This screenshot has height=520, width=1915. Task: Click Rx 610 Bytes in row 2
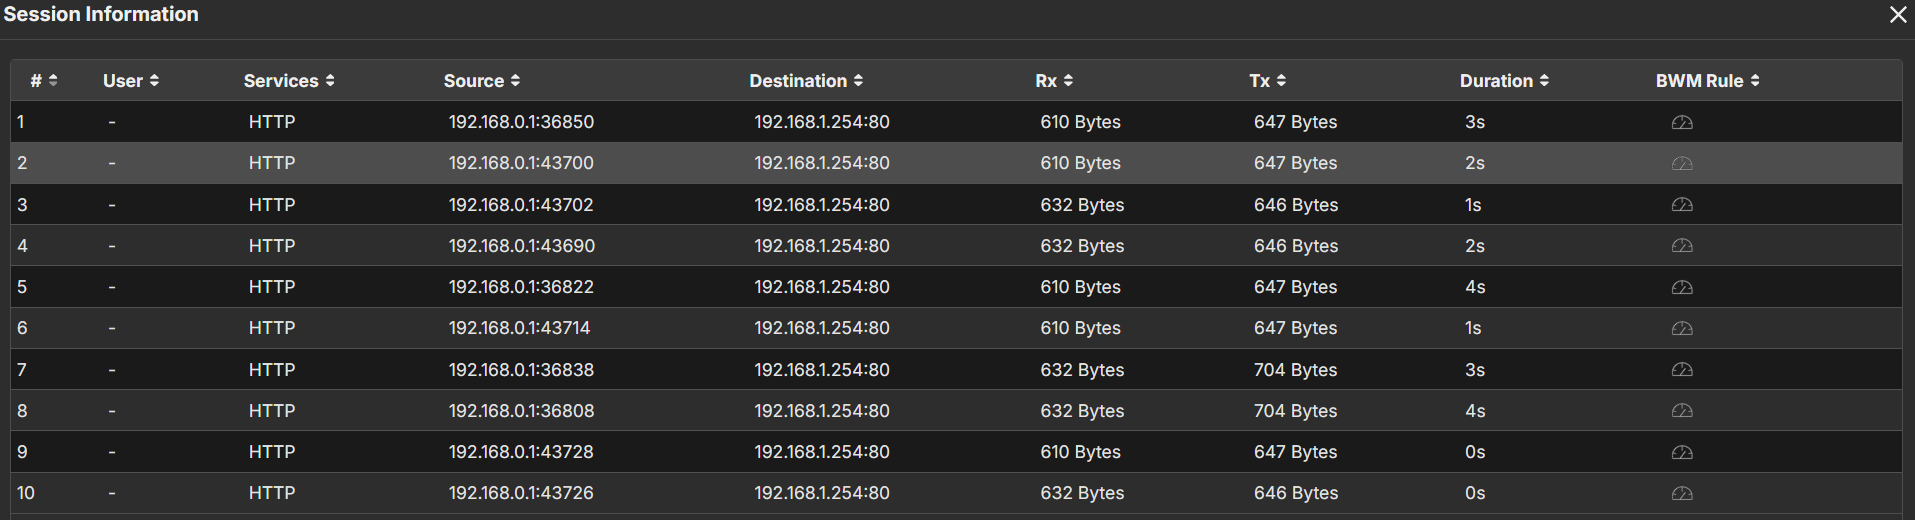(x=1080, y=163)
